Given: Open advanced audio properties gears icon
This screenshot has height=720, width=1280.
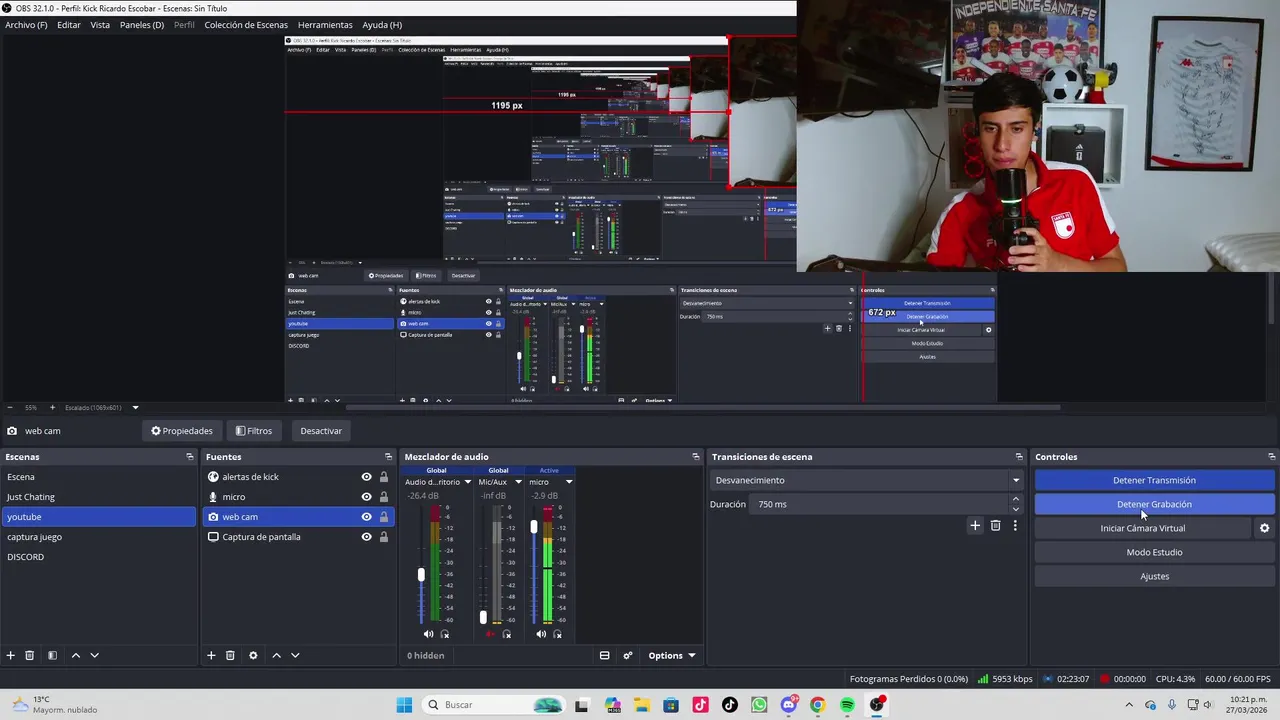Looking at the screenshot, I should click(x=628, y=655).
